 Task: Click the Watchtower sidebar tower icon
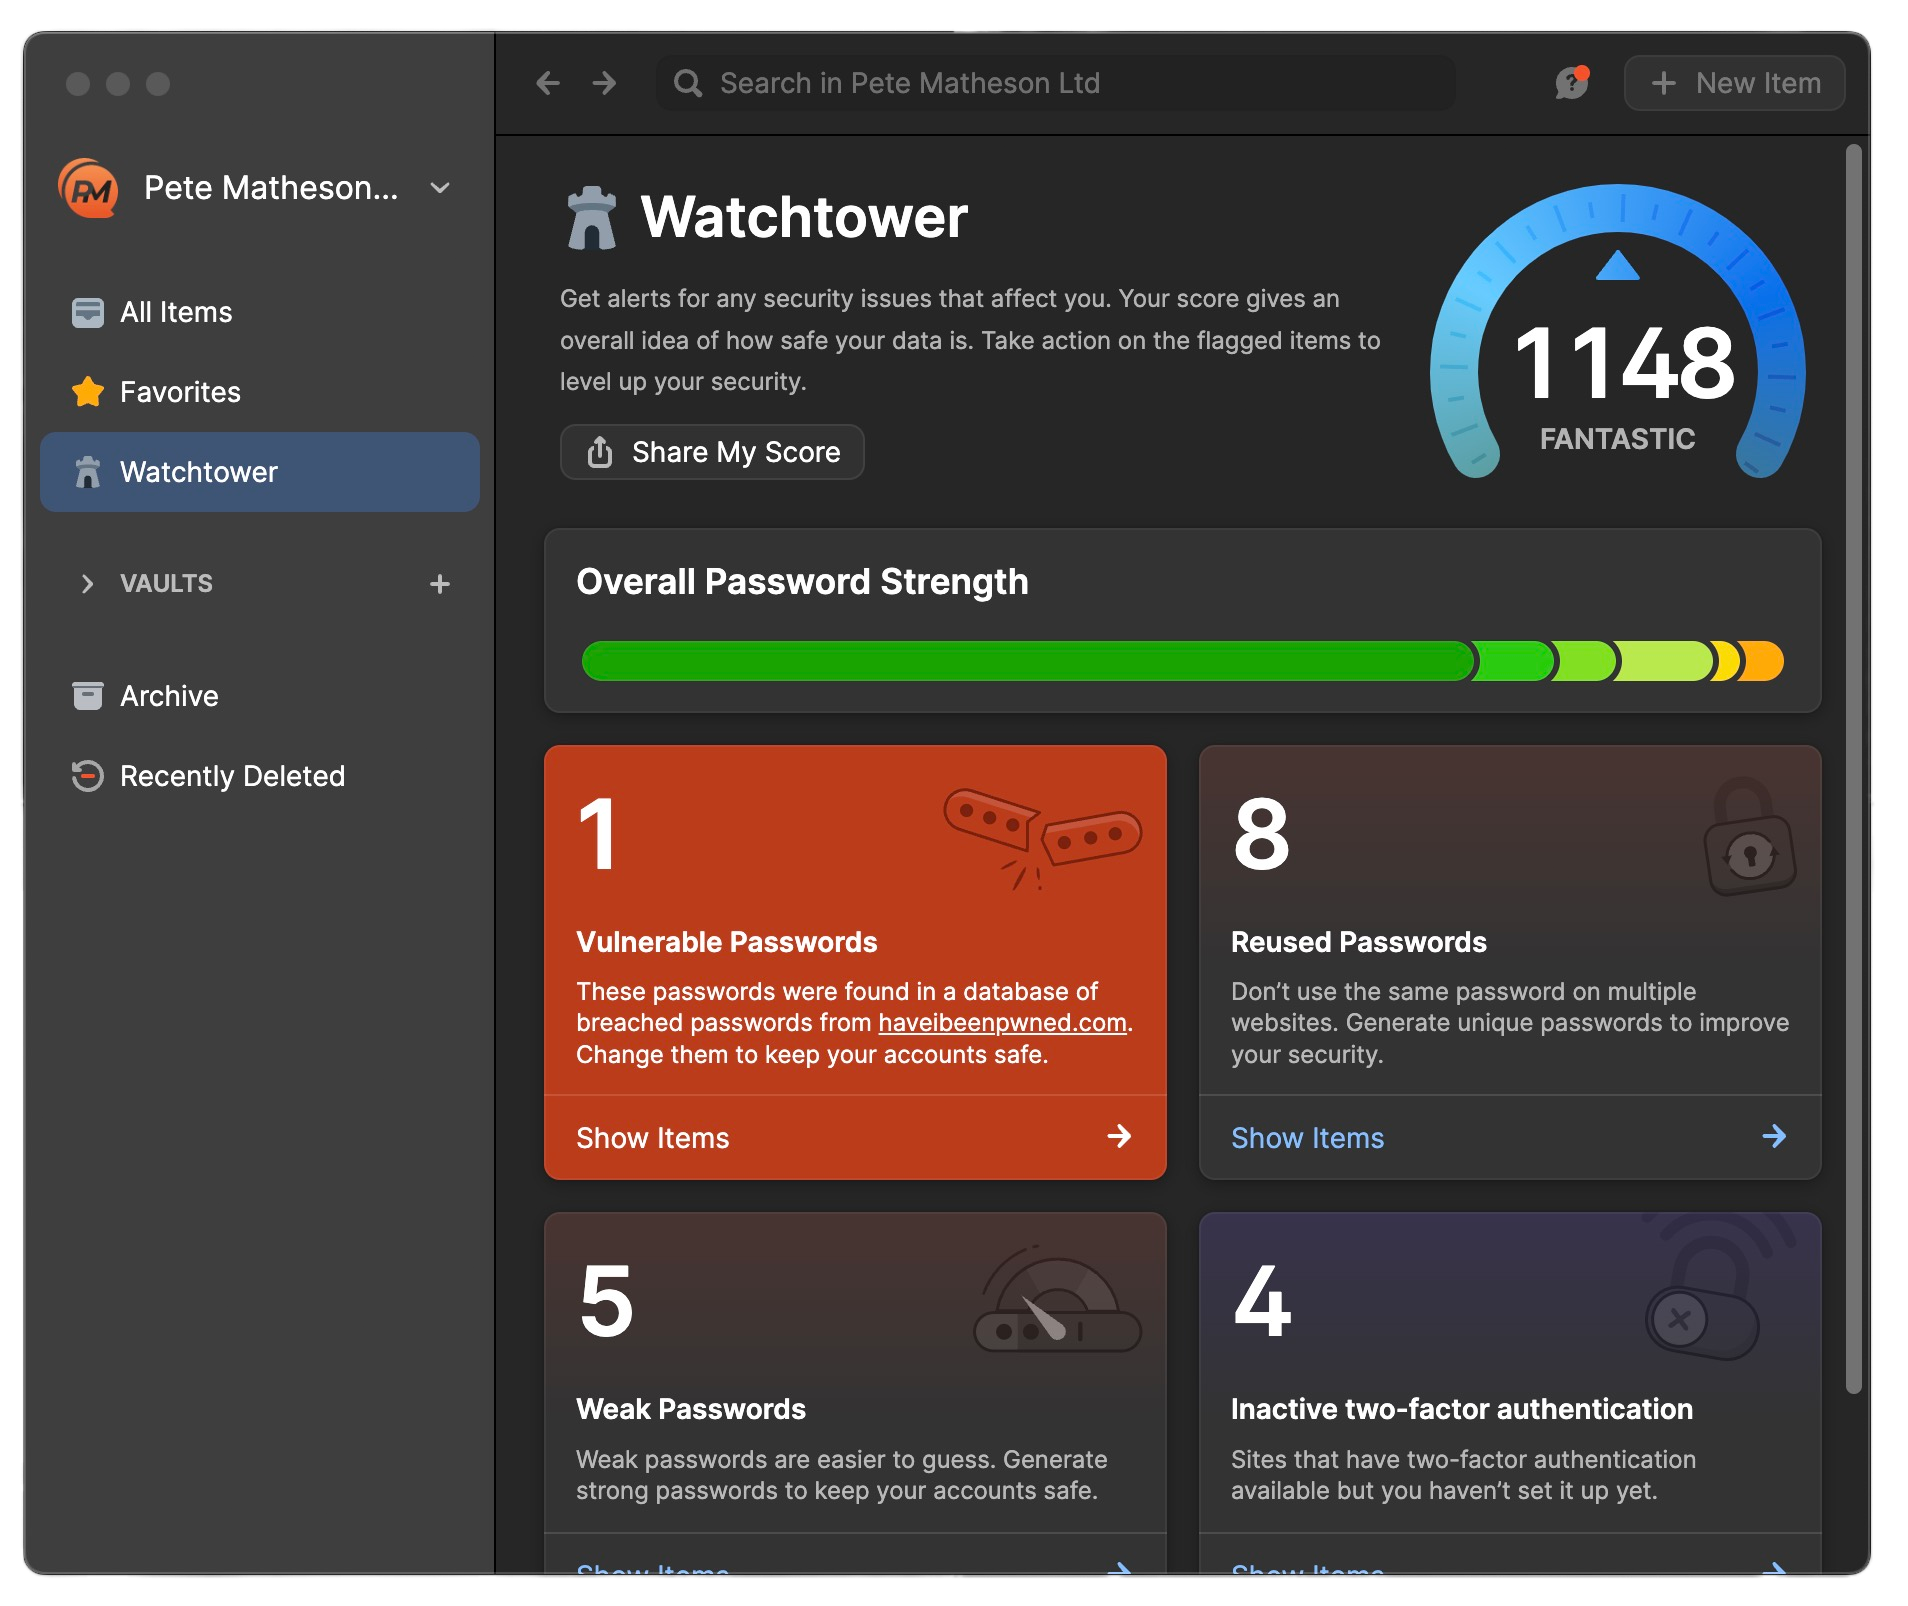click(x=88, y=472)
